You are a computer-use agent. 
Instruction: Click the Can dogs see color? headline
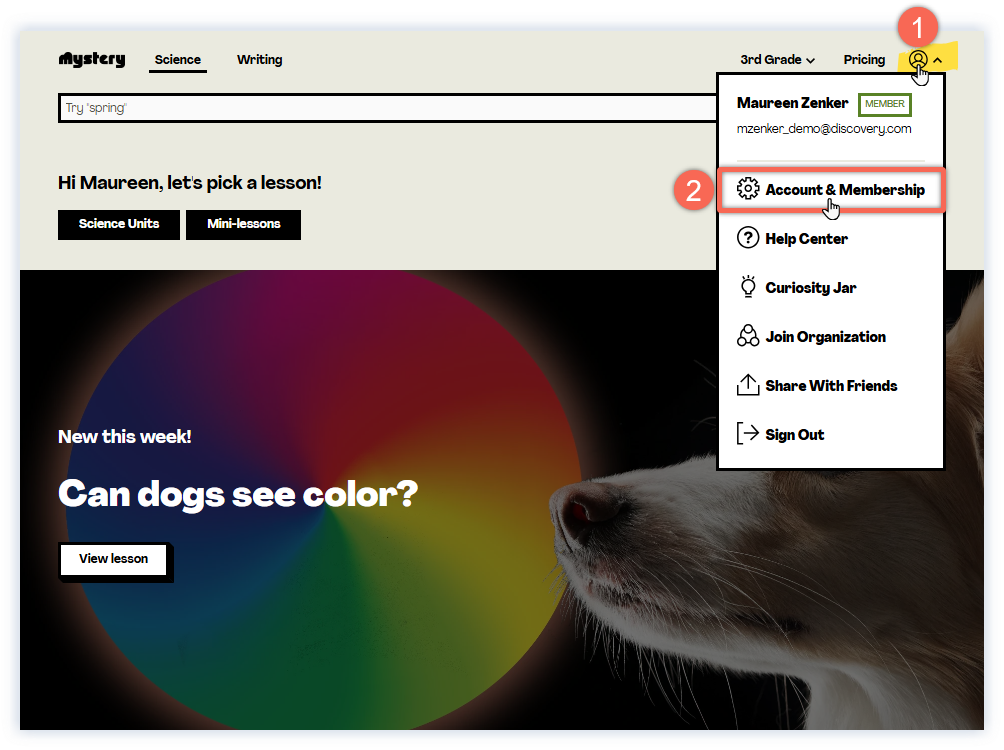pos(238,494)
